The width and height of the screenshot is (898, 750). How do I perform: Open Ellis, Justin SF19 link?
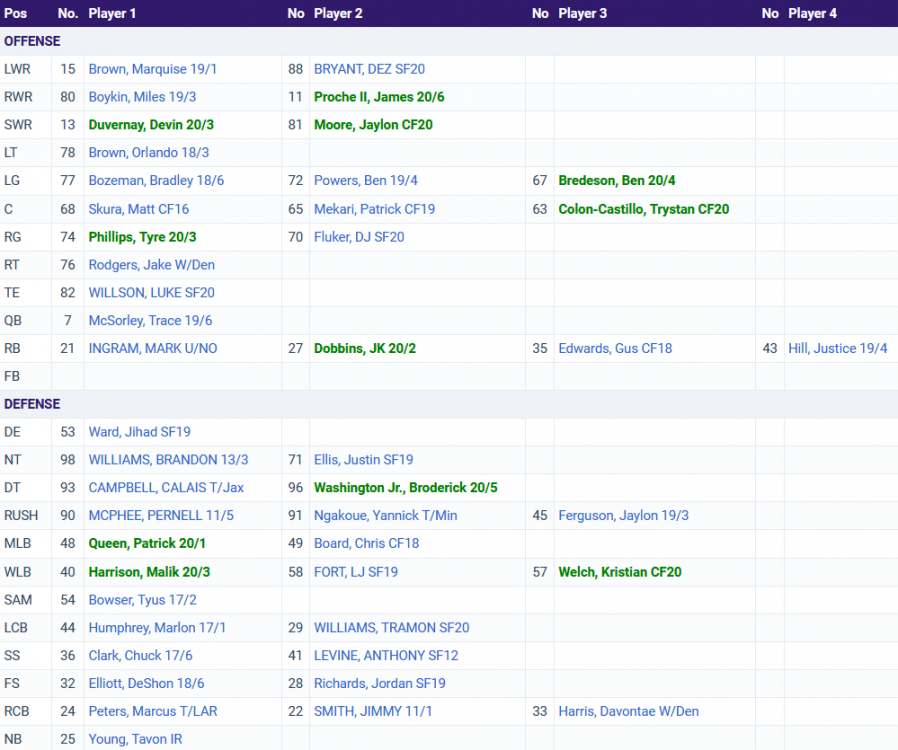pyautogui.click(x=364, y=460)
